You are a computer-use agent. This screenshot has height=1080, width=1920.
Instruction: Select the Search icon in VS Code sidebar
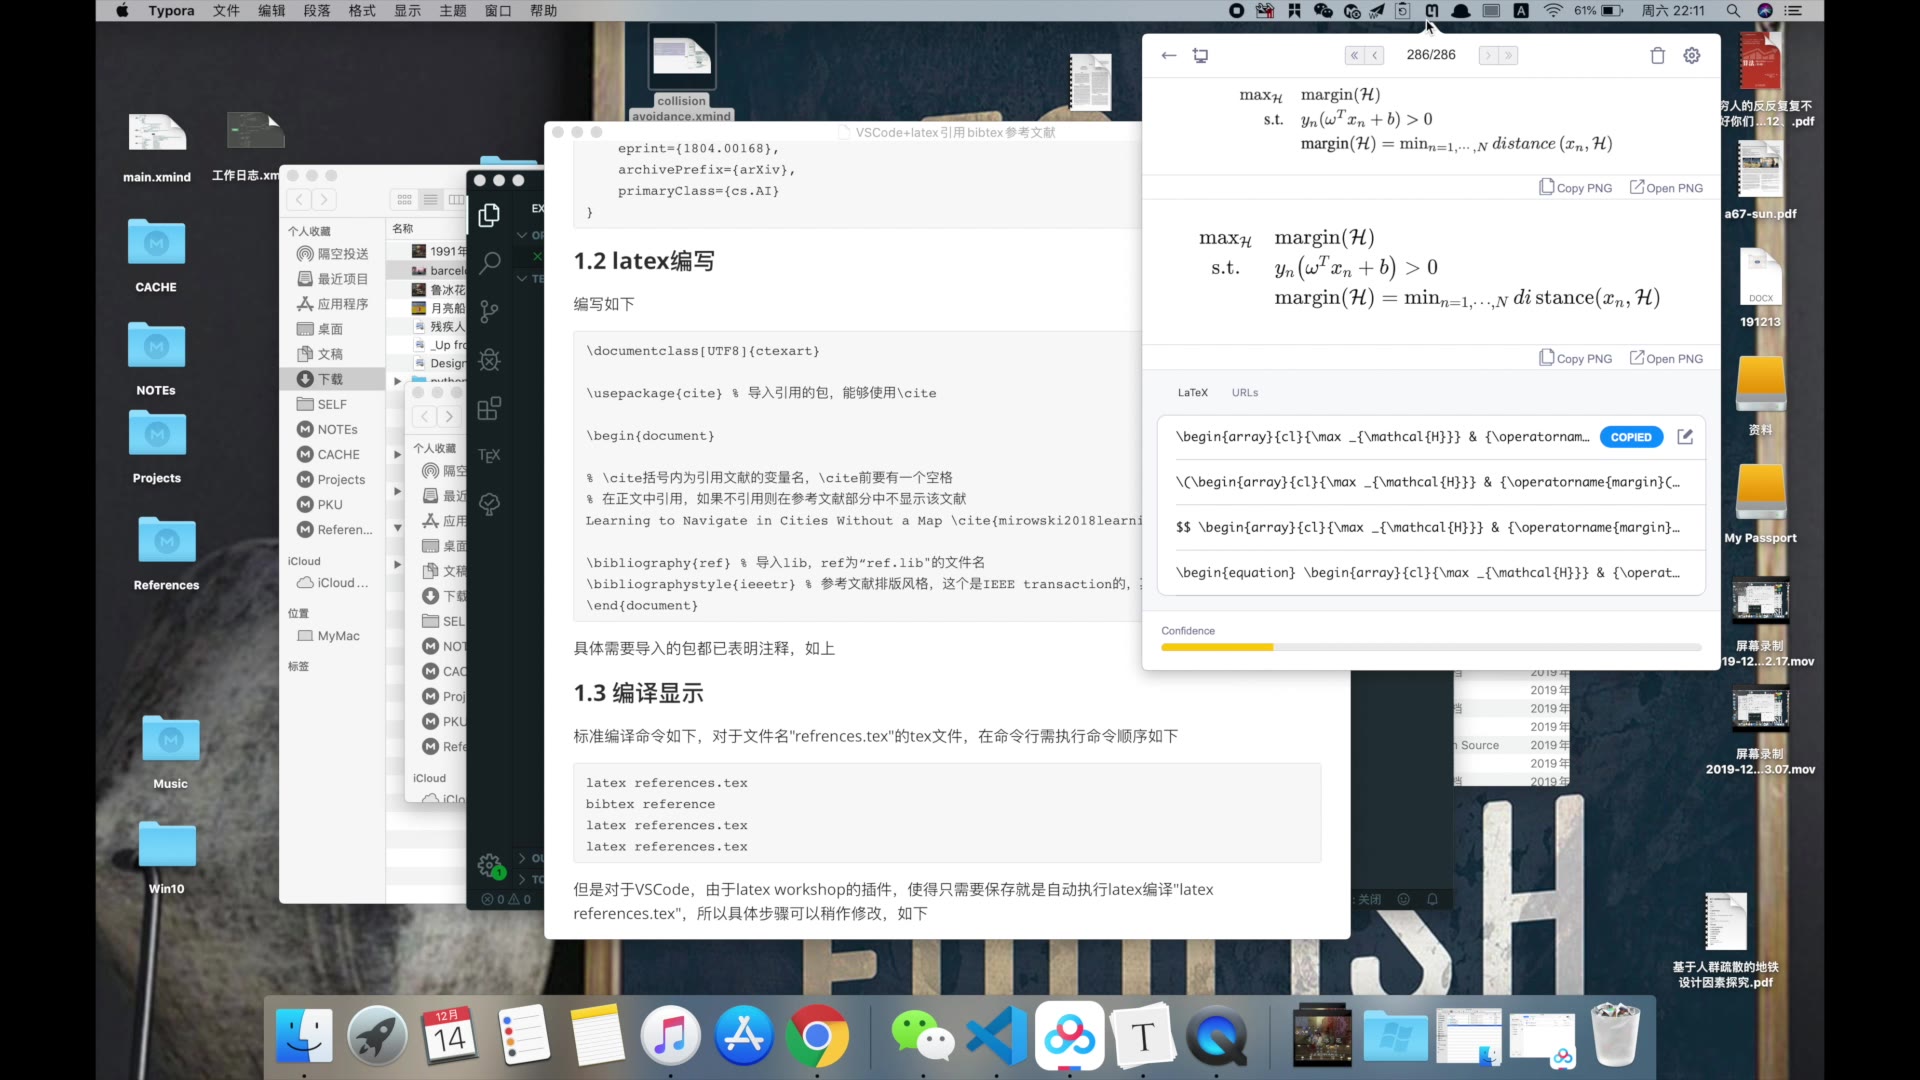pos(489,262)
